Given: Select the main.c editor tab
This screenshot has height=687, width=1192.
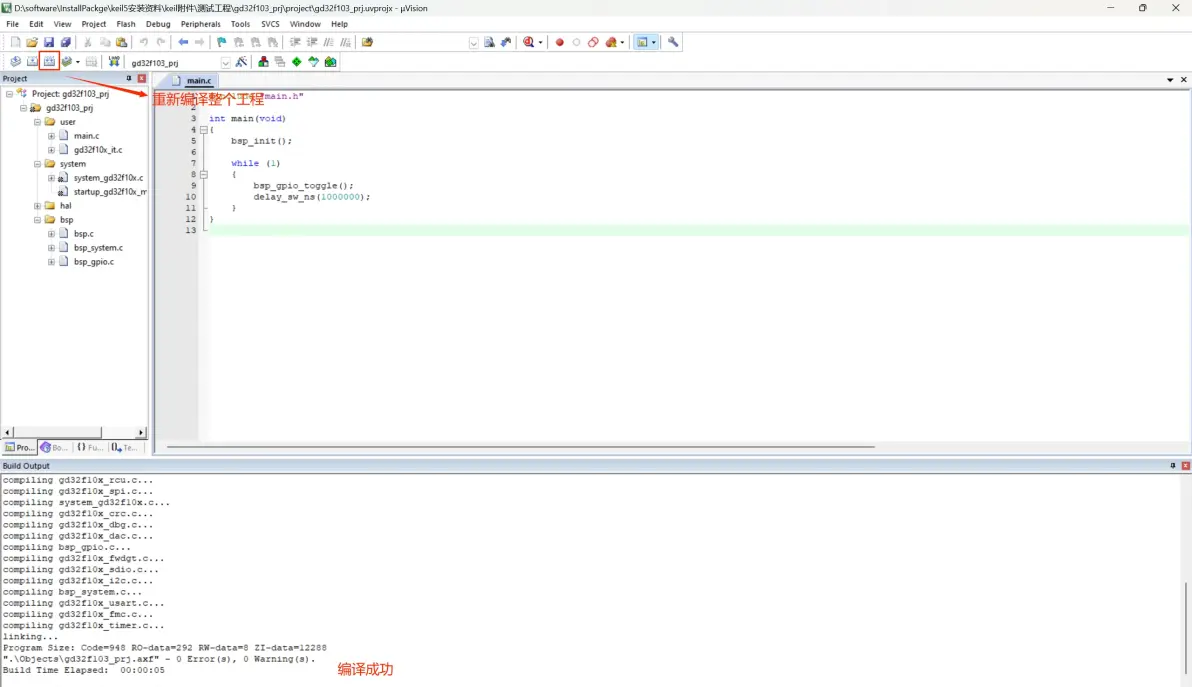Looking at the screenshot, I should point(198,80).
